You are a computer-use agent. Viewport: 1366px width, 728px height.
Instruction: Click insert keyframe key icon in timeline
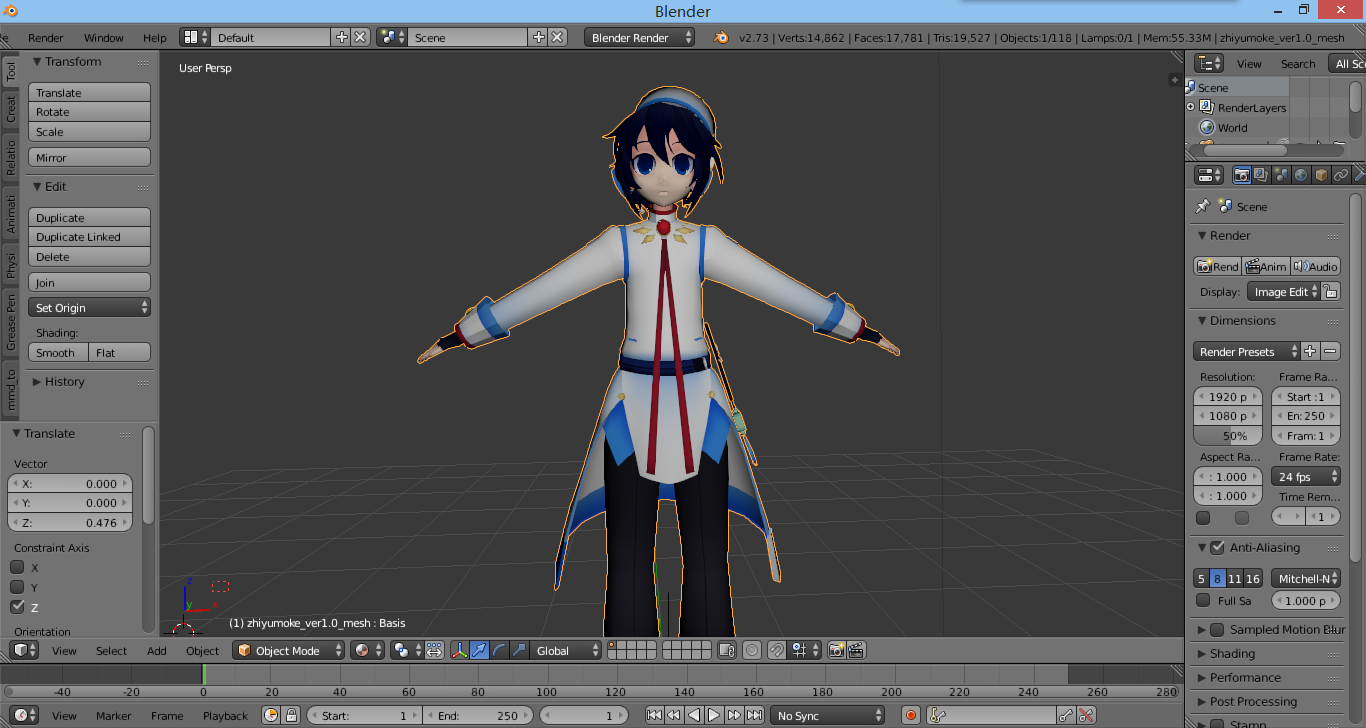coord(1066,715)
